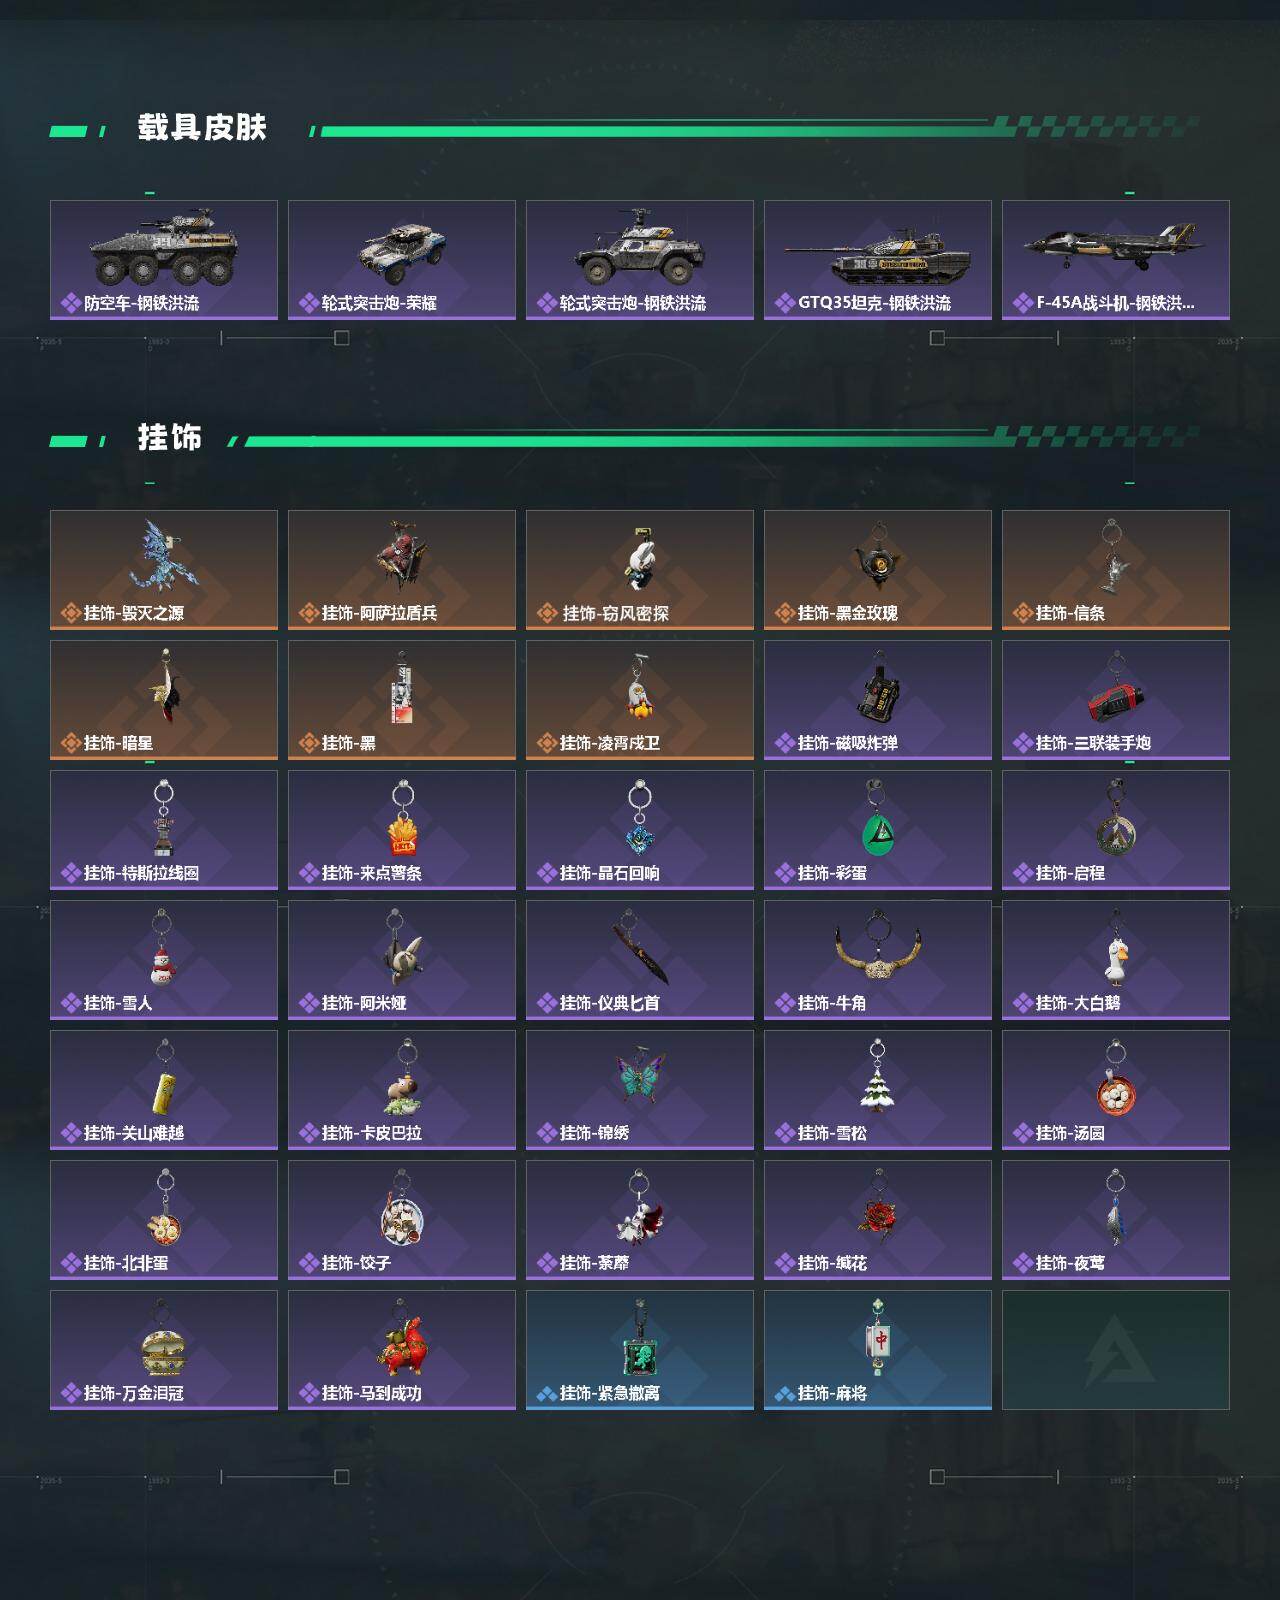The height and width of the screenshot is (1600, 1280).
Task: Choose the F-45A战斗机 fighter jet skin
Action: [x=1116, y=260]
